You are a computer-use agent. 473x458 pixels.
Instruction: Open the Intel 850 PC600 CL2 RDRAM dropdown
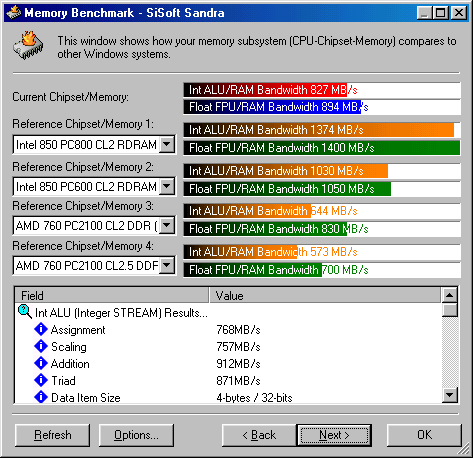pyautogui.click(x=167, y=186)
